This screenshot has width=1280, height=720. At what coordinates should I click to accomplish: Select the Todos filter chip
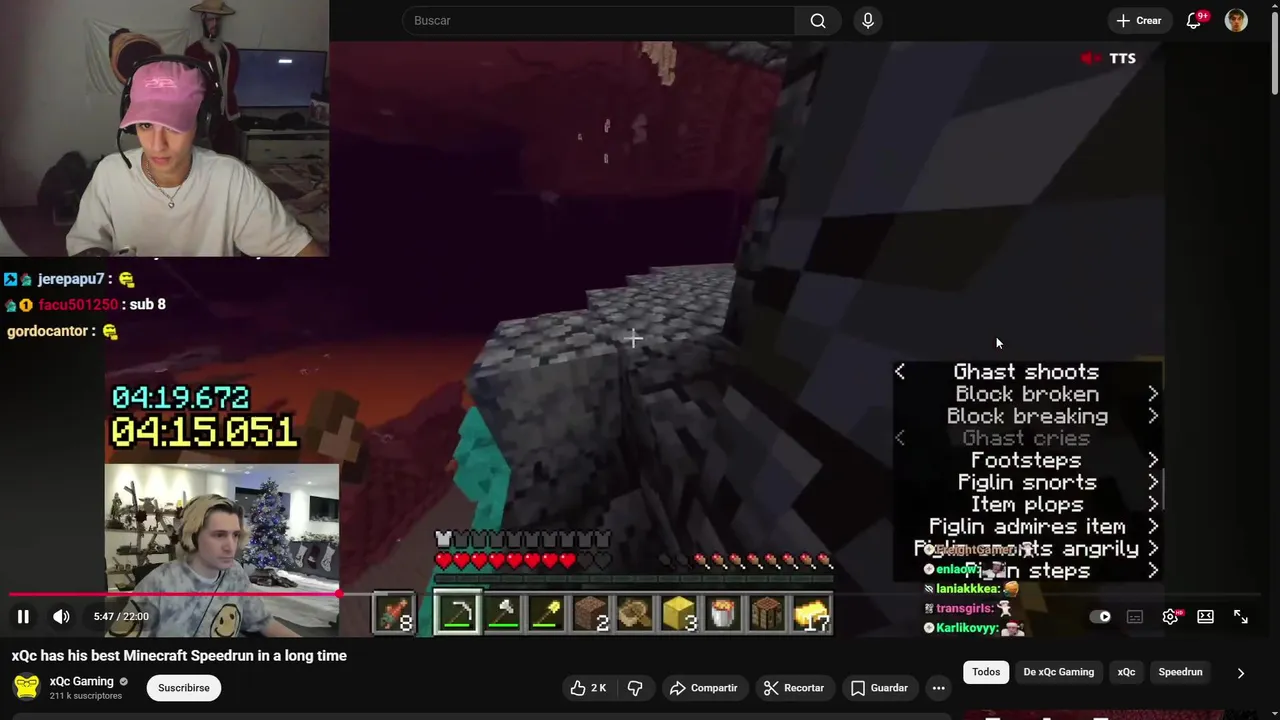pos(986,672)
